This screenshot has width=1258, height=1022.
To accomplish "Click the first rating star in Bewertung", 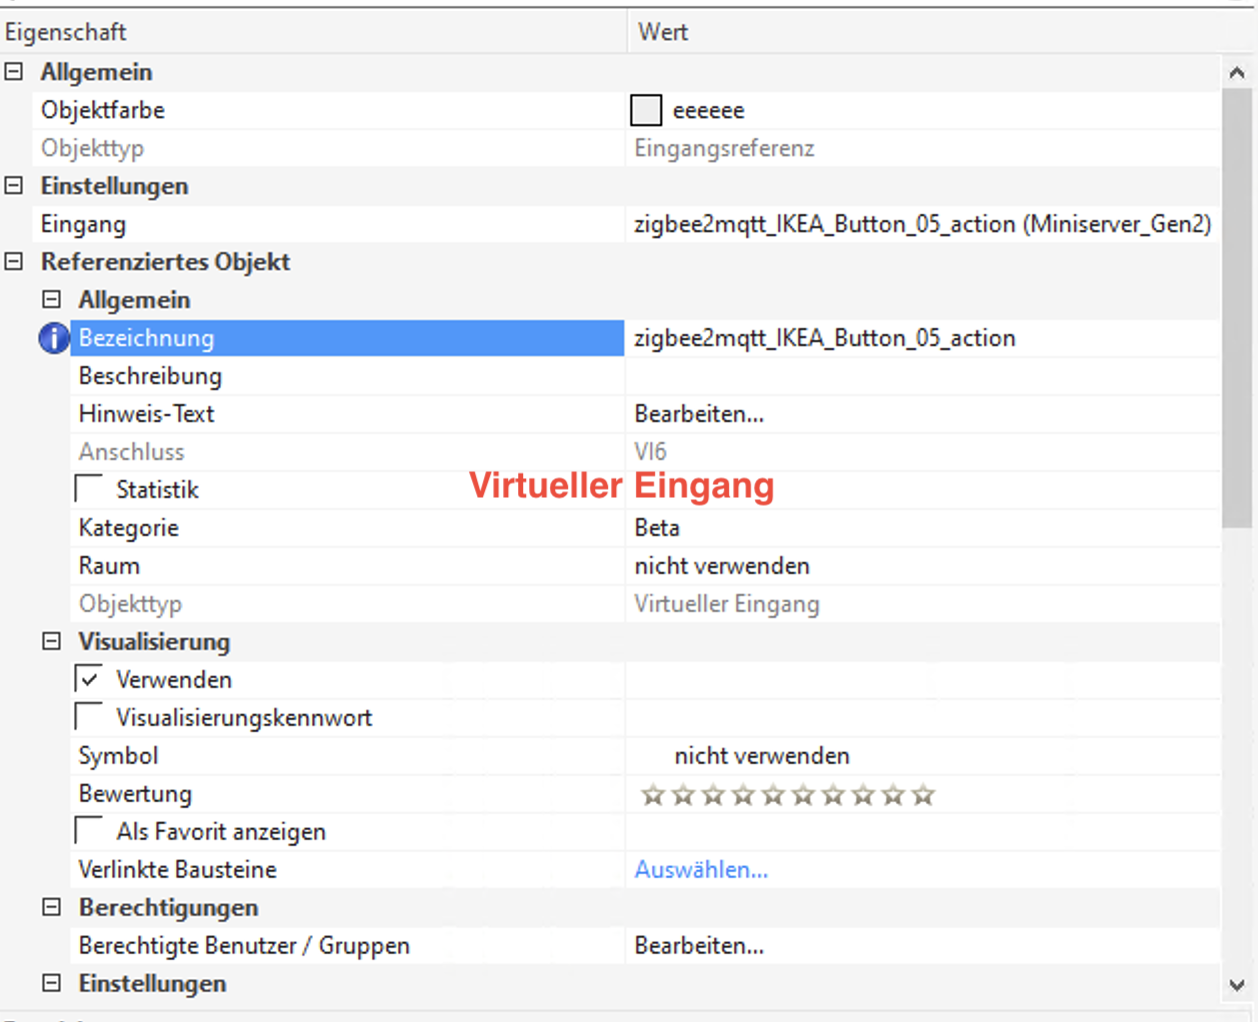I will (x=653, y=795).
